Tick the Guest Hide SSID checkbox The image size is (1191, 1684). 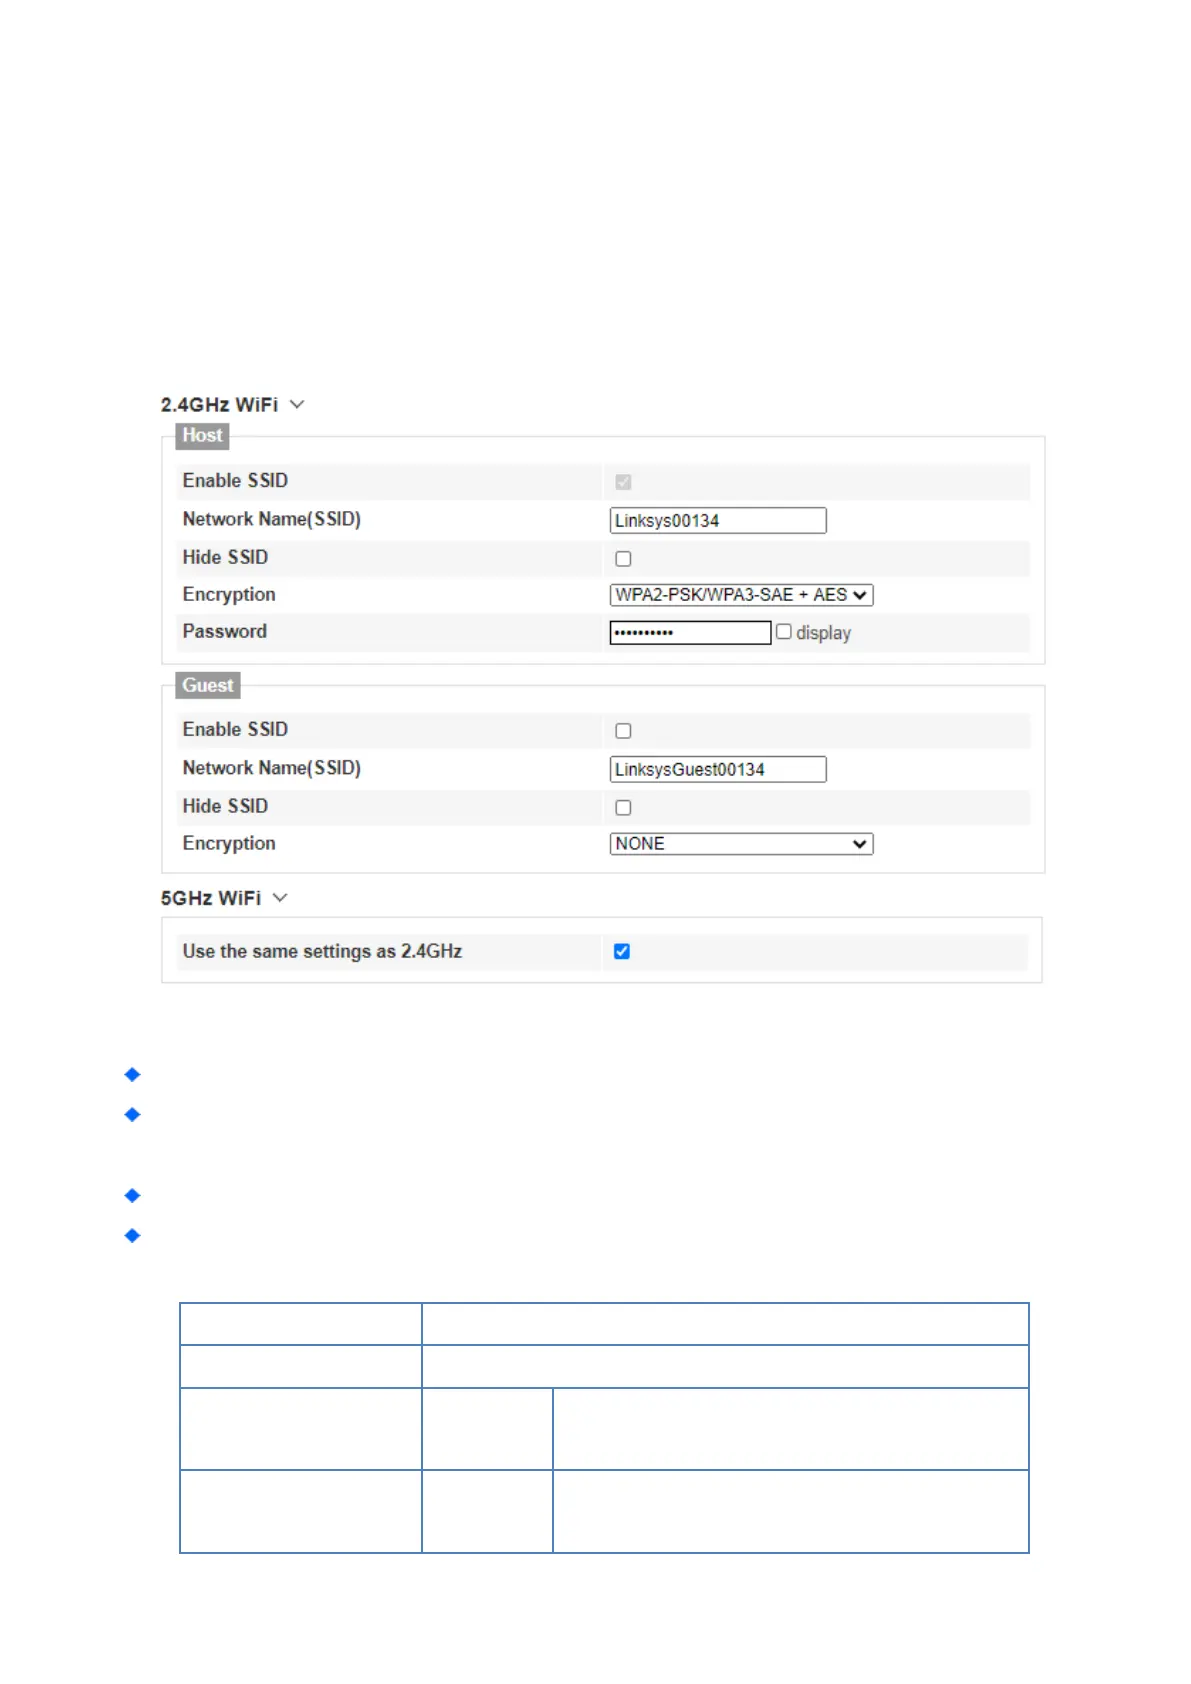point(623,808)
